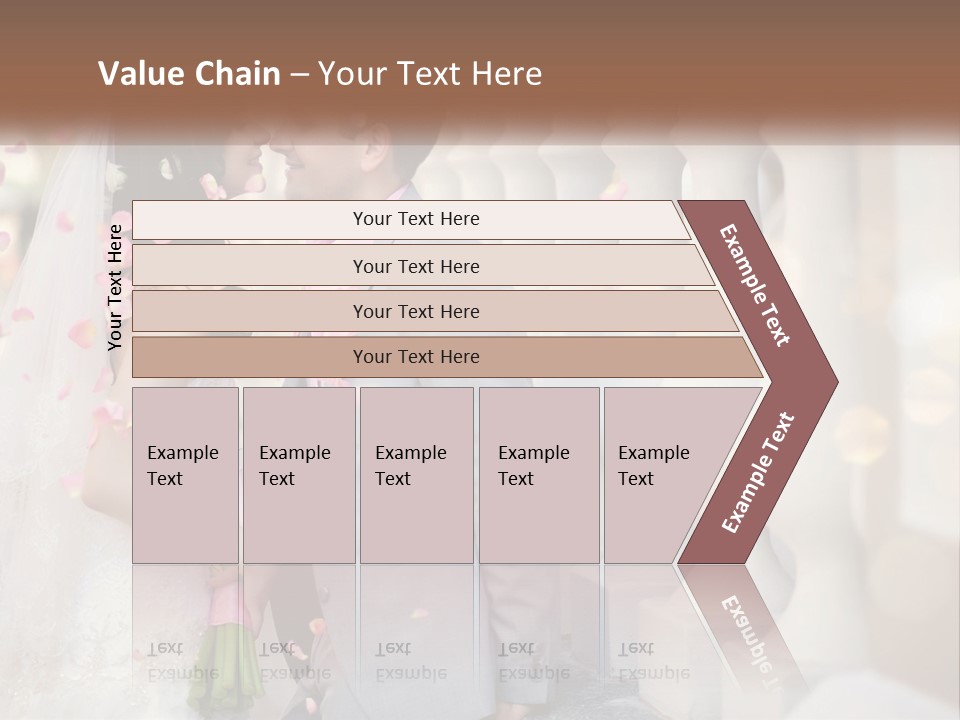Click the vertical 'Your Text Here' side label

point(115,287)
